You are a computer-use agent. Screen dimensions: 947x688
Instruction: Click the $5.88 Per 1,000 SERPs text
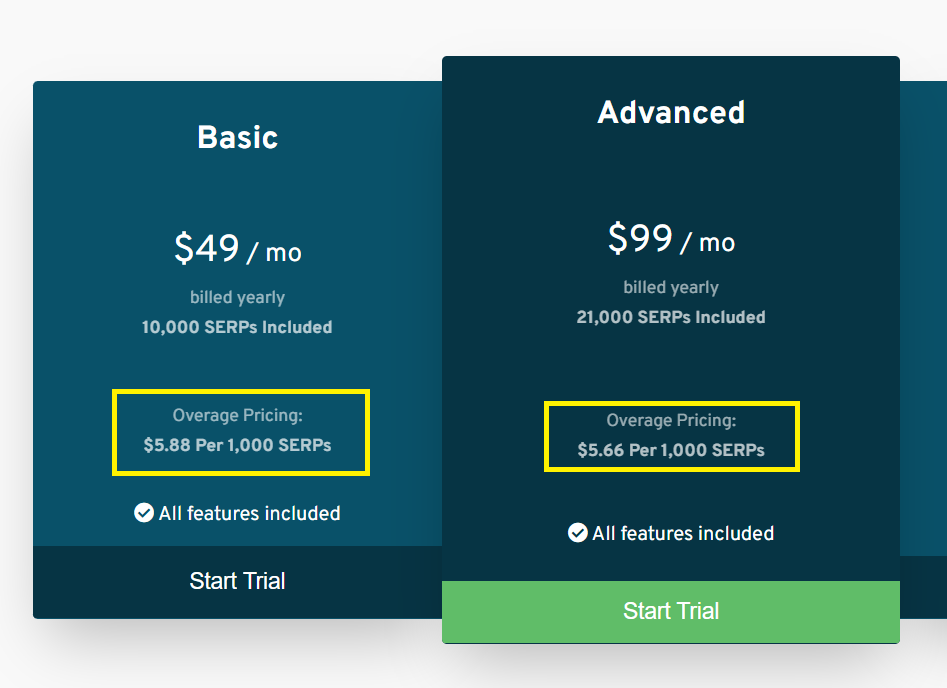(237, 445)
